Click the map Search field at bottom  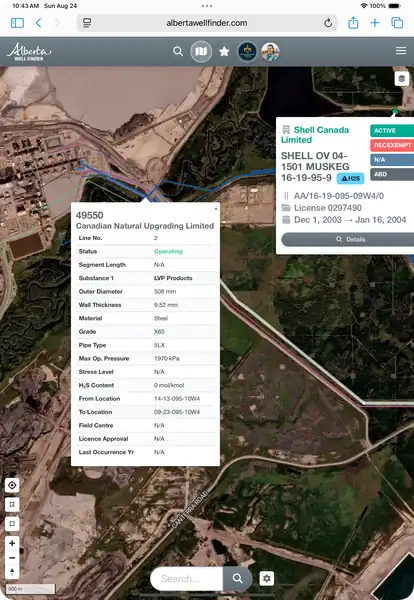[187, 579]
